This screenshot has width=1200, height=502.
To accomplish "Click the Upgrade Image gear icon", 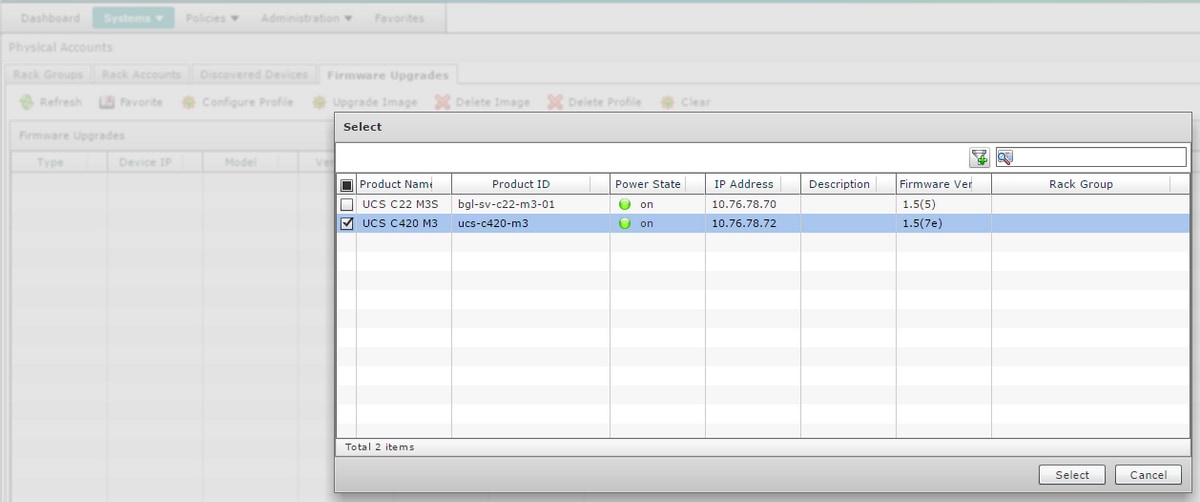I will point(319,102).
